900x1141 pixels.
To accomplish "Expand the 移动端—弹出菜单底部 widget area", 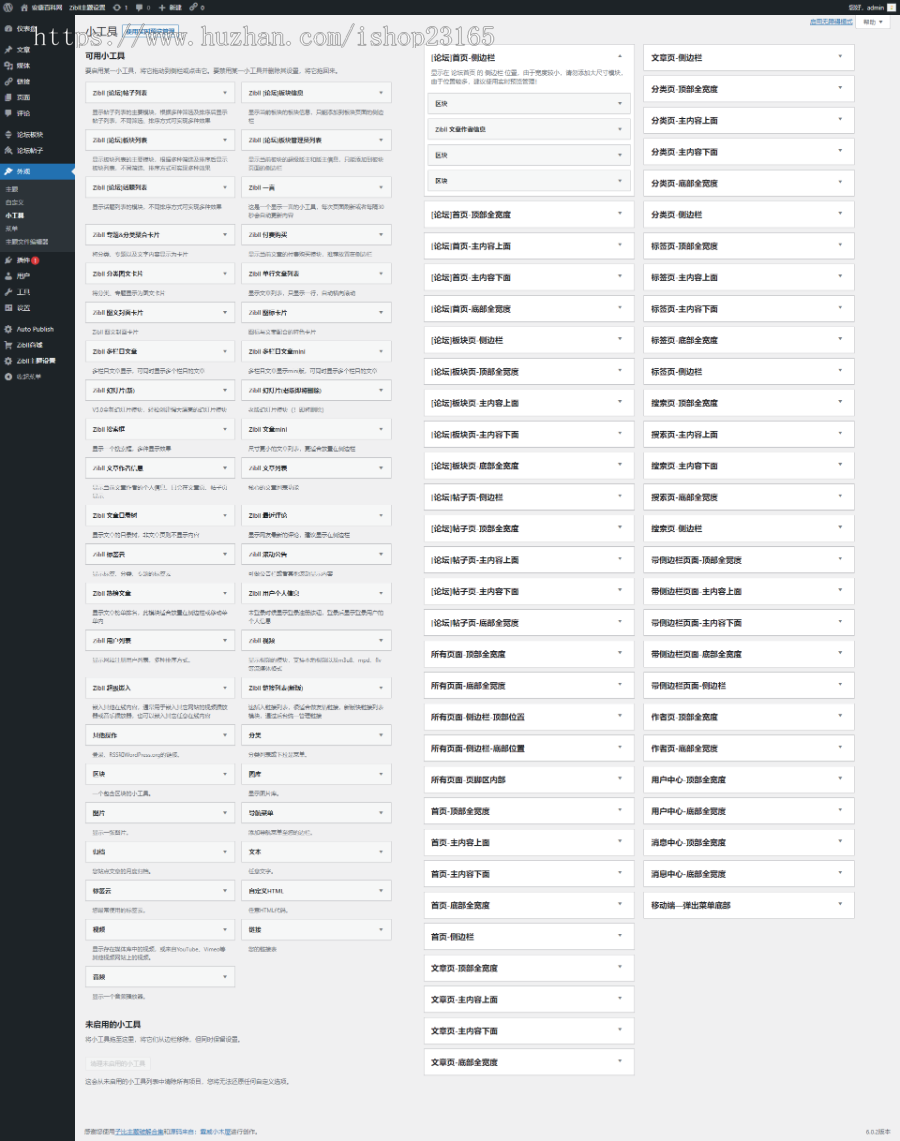I will pyautogui.click(x=840, y=905).
